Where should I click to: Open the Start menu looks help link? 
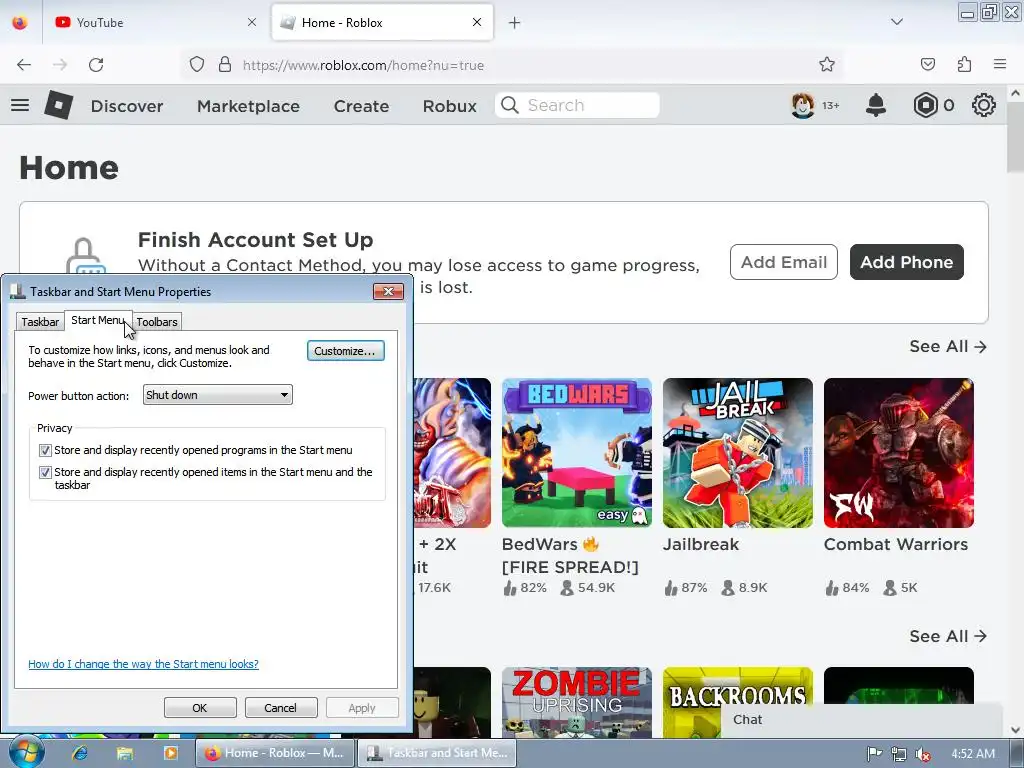143,664
